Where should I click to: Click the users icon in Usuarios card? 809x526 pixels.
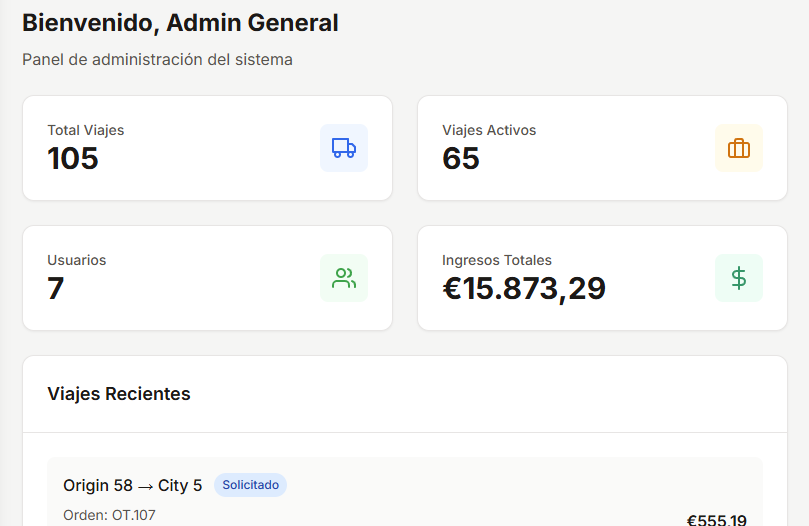[x=344, y=278]
